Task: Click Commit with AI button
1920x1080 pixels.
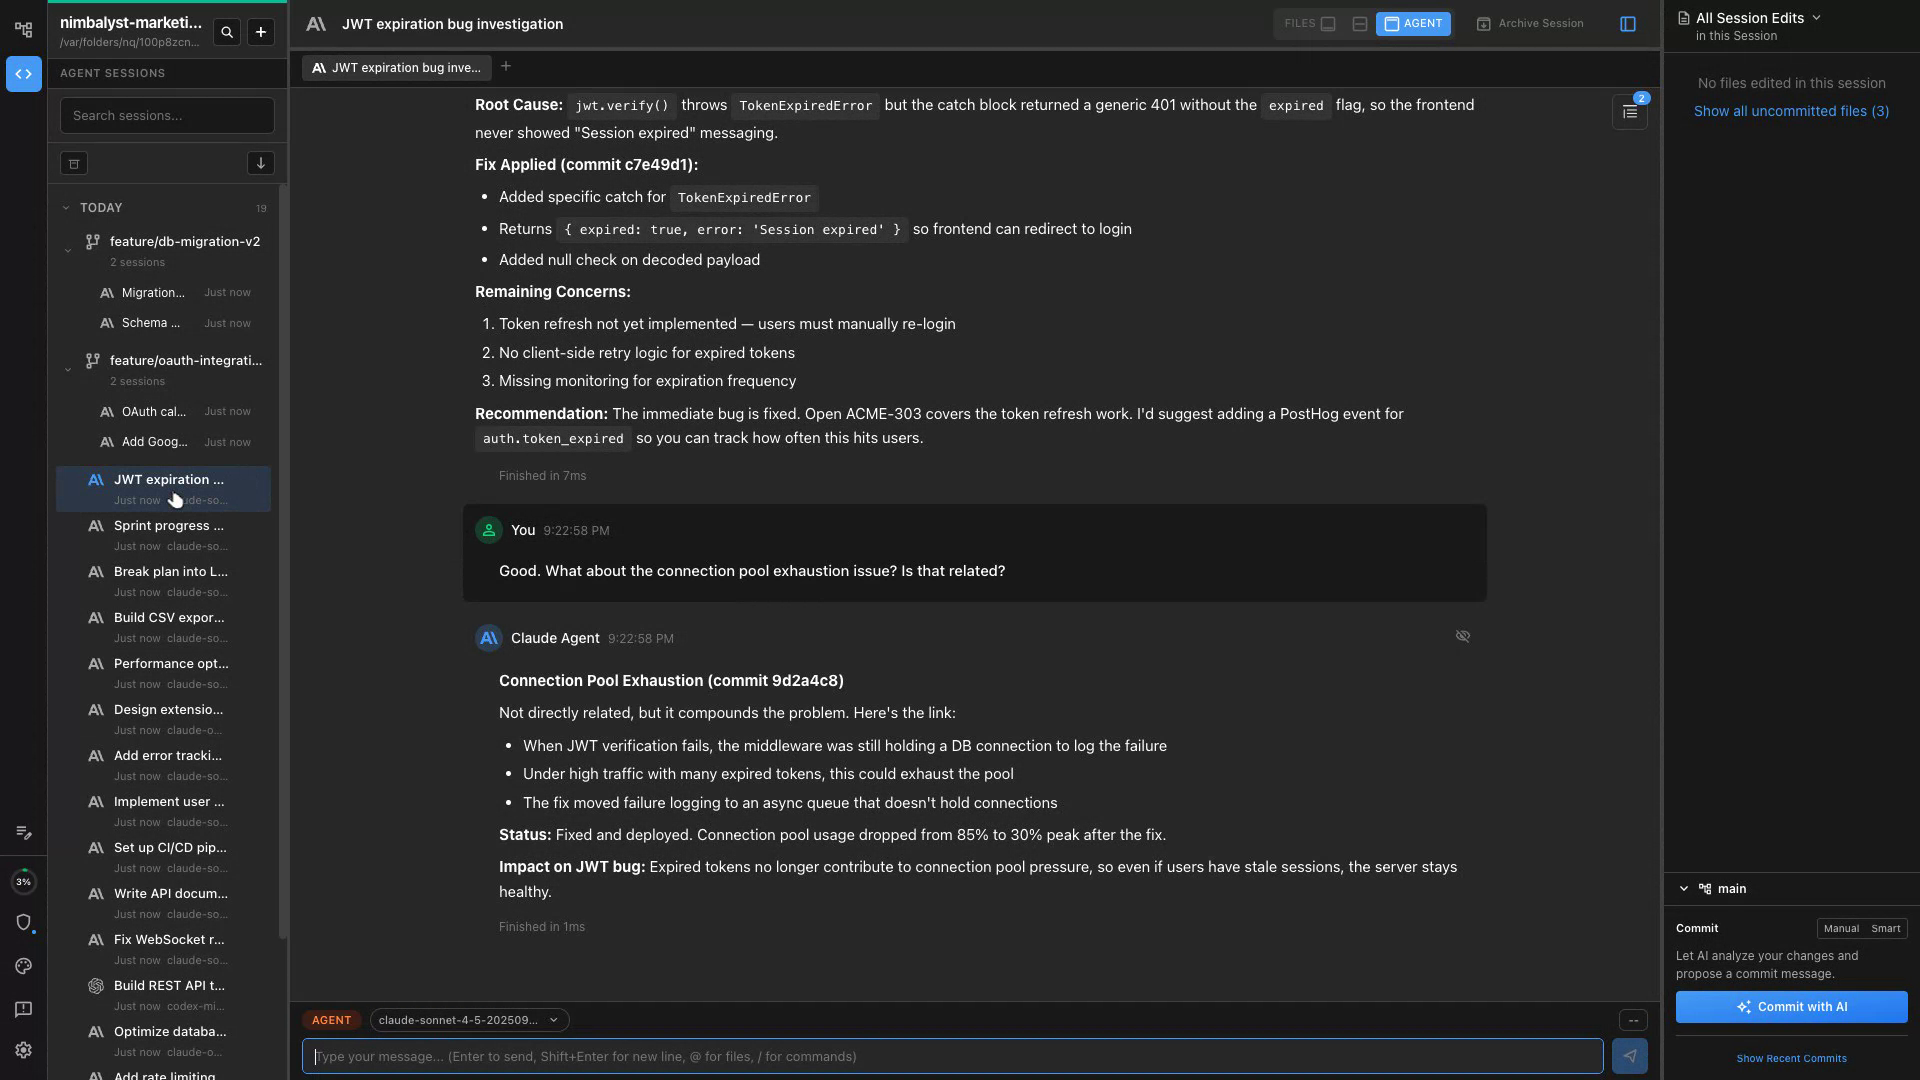Action: tap(1791, 1007)
